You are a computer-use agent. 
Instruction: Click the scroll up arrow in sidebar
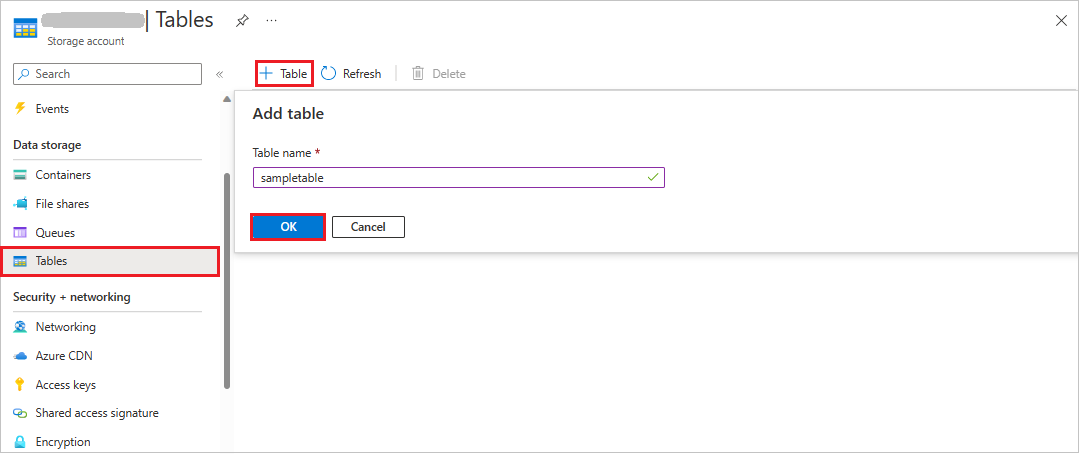[226, 100]
